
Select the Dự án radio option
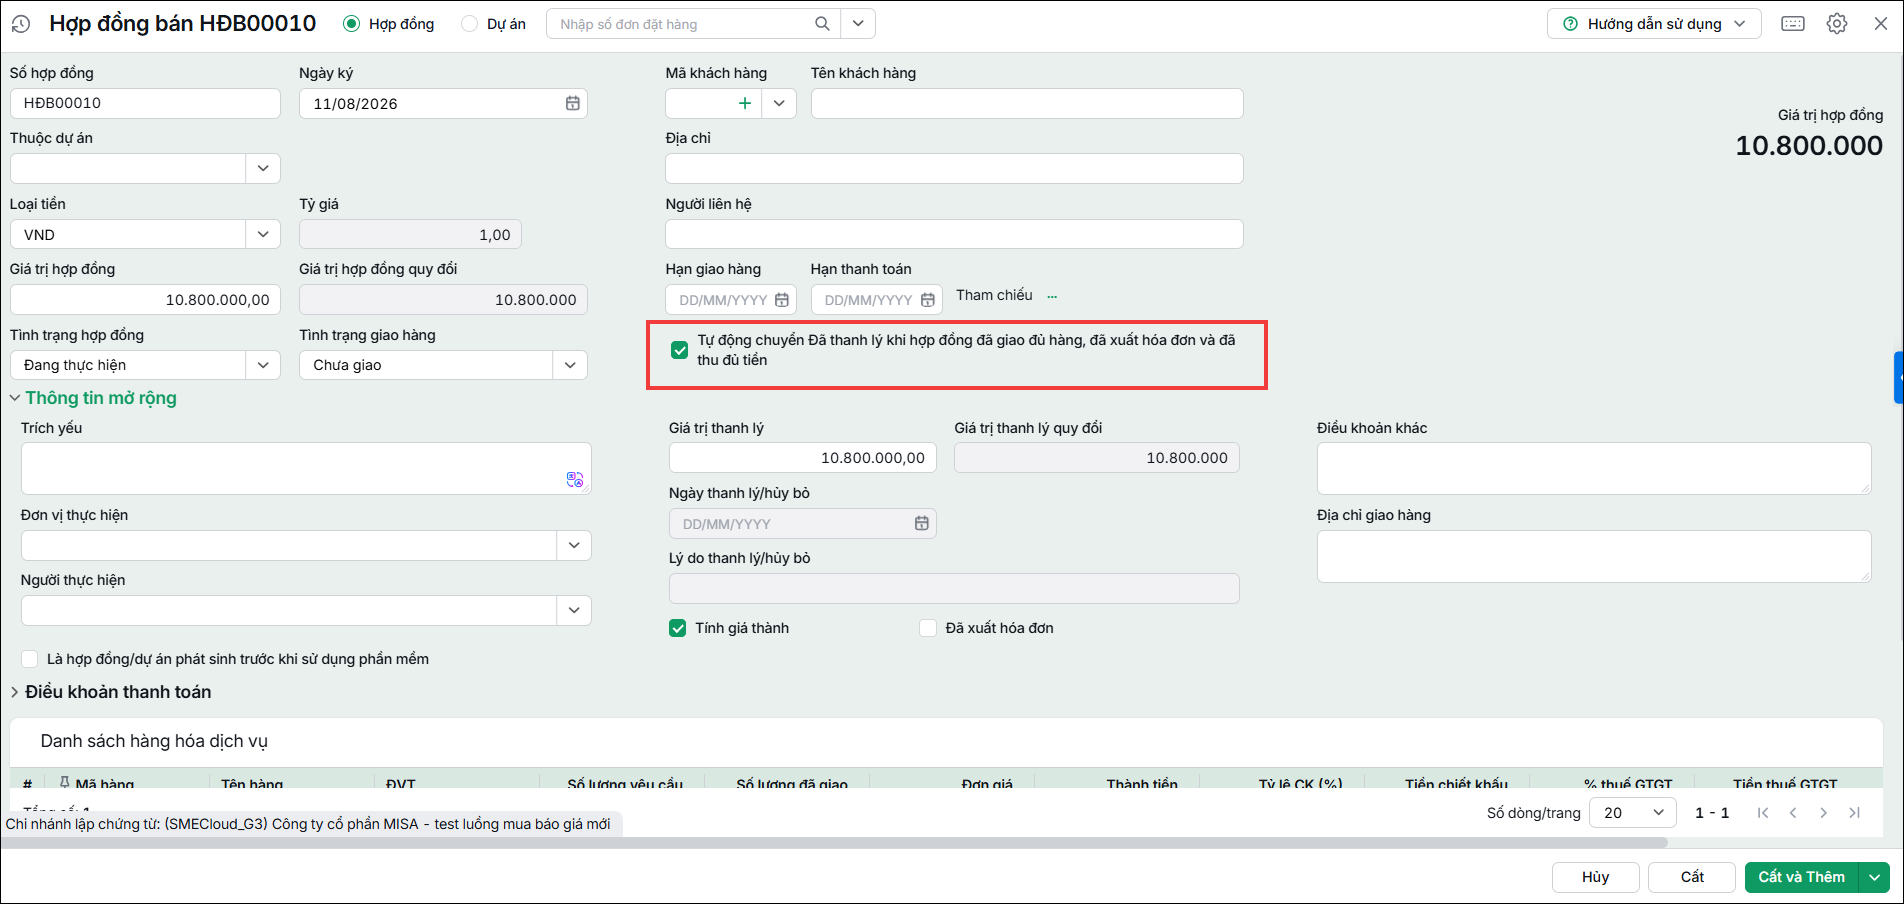(469, 24)
